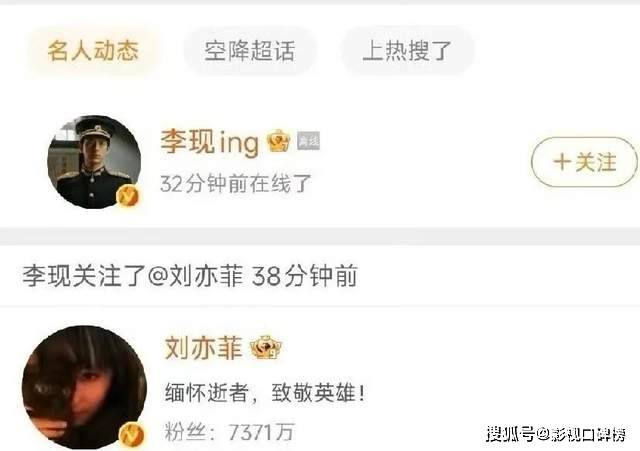Click the 粉丝：7371万 follower count
Image resolution: width=640 pixels, height=451 pixels.
point(229,432)
